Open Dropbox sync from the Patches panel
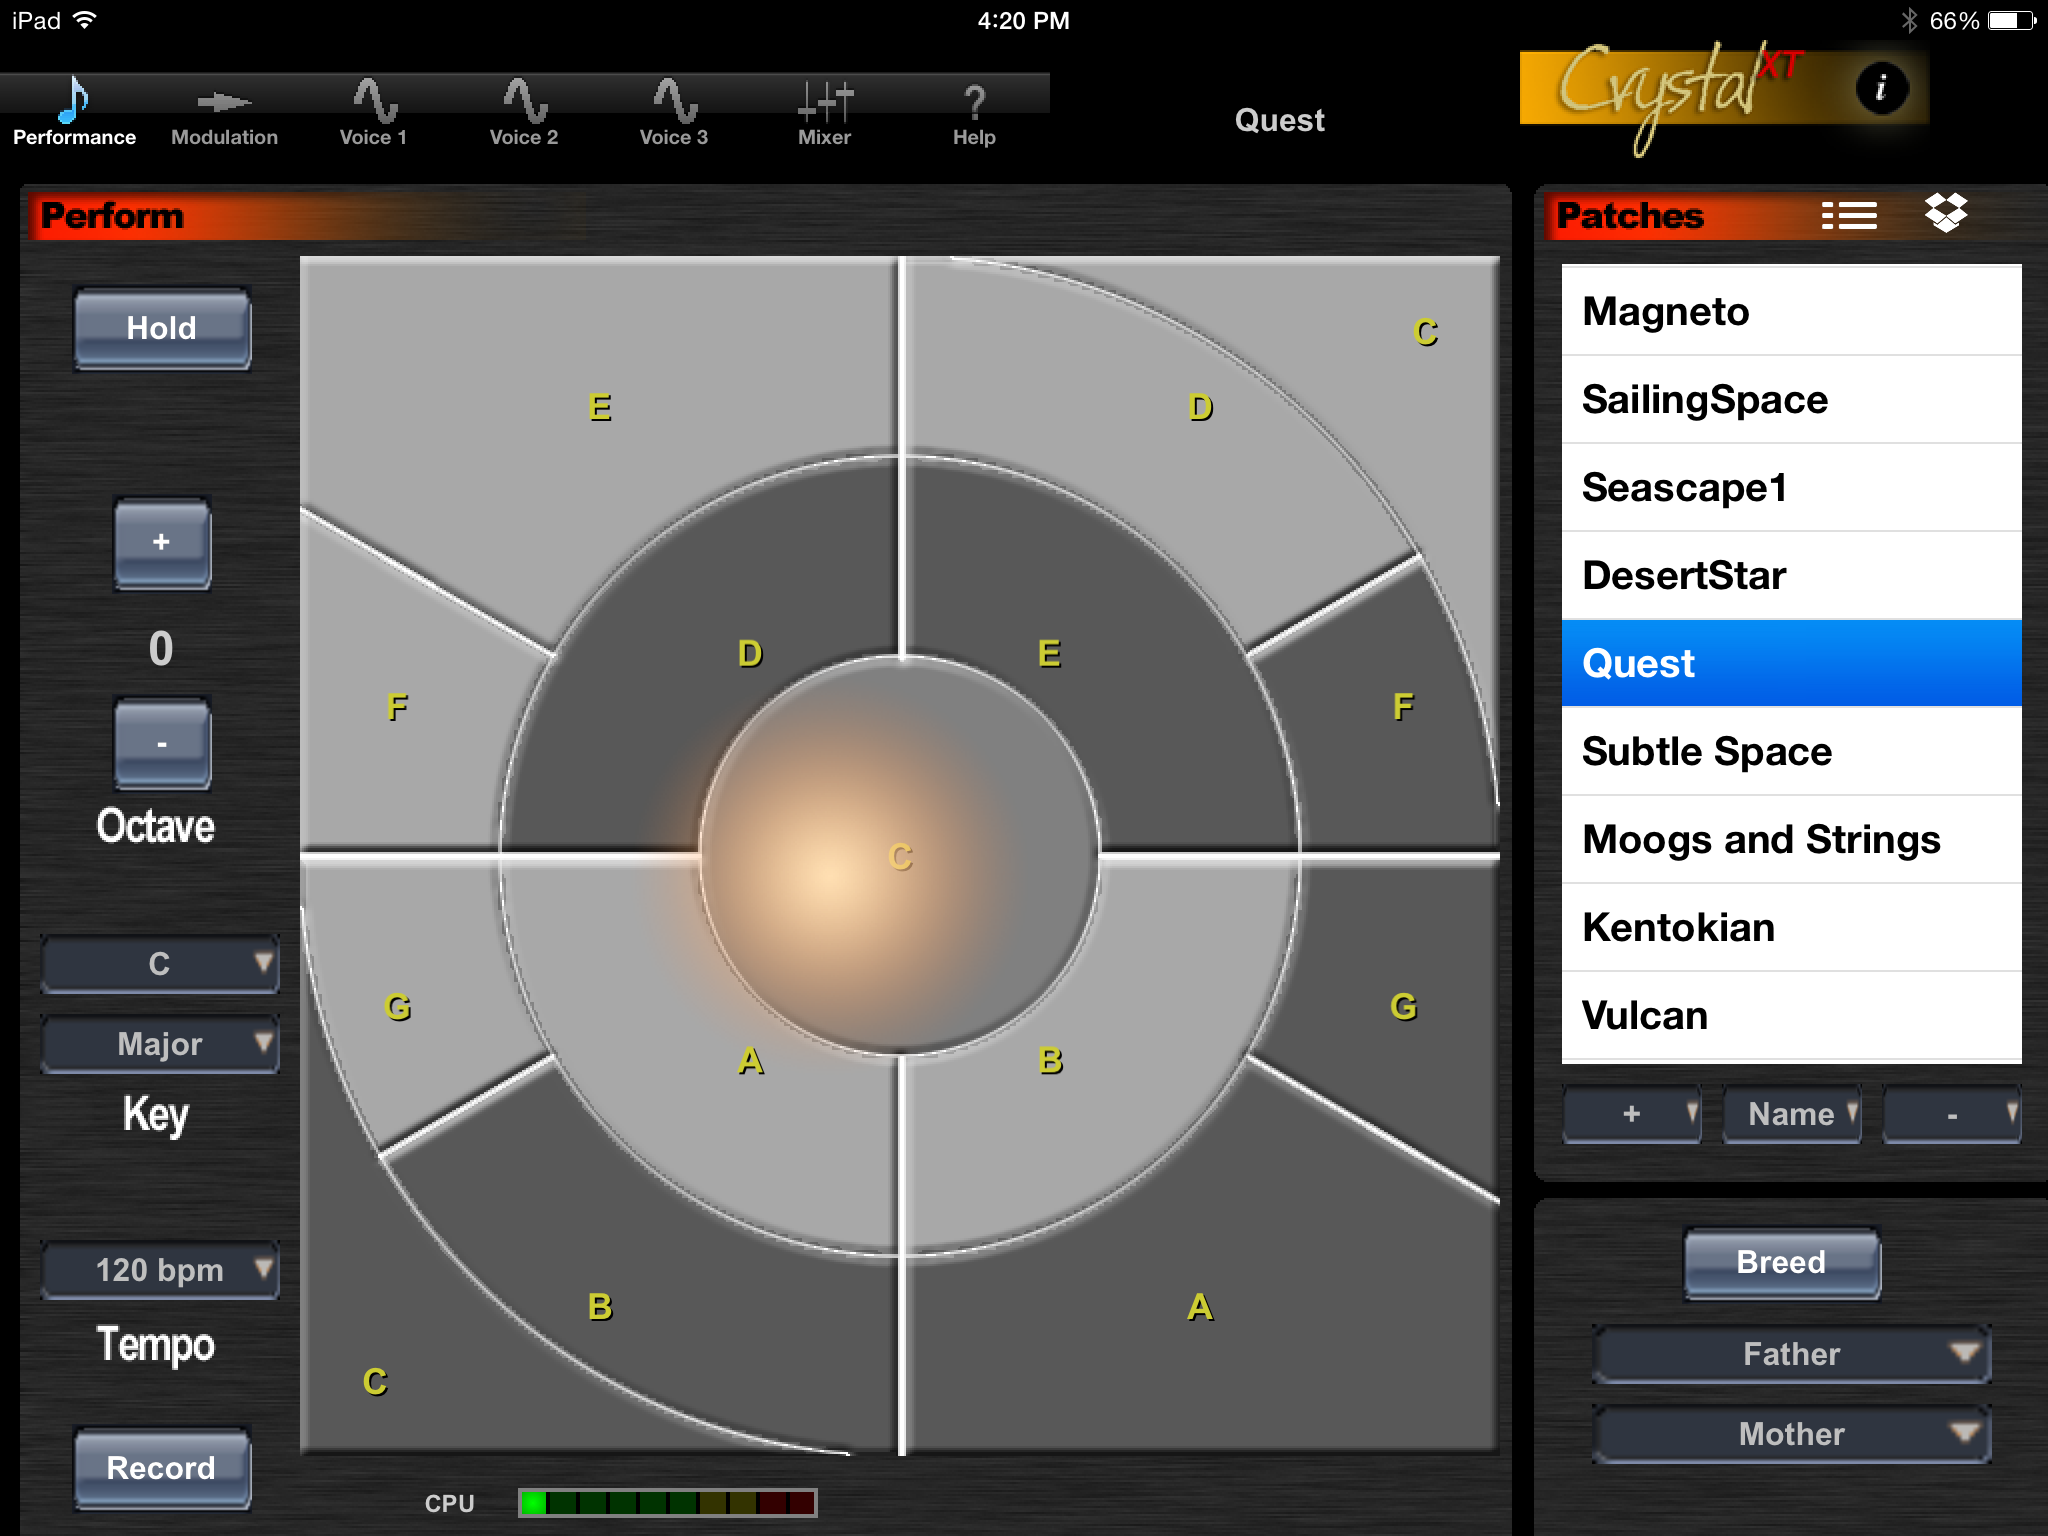 tap(1944, 213)
